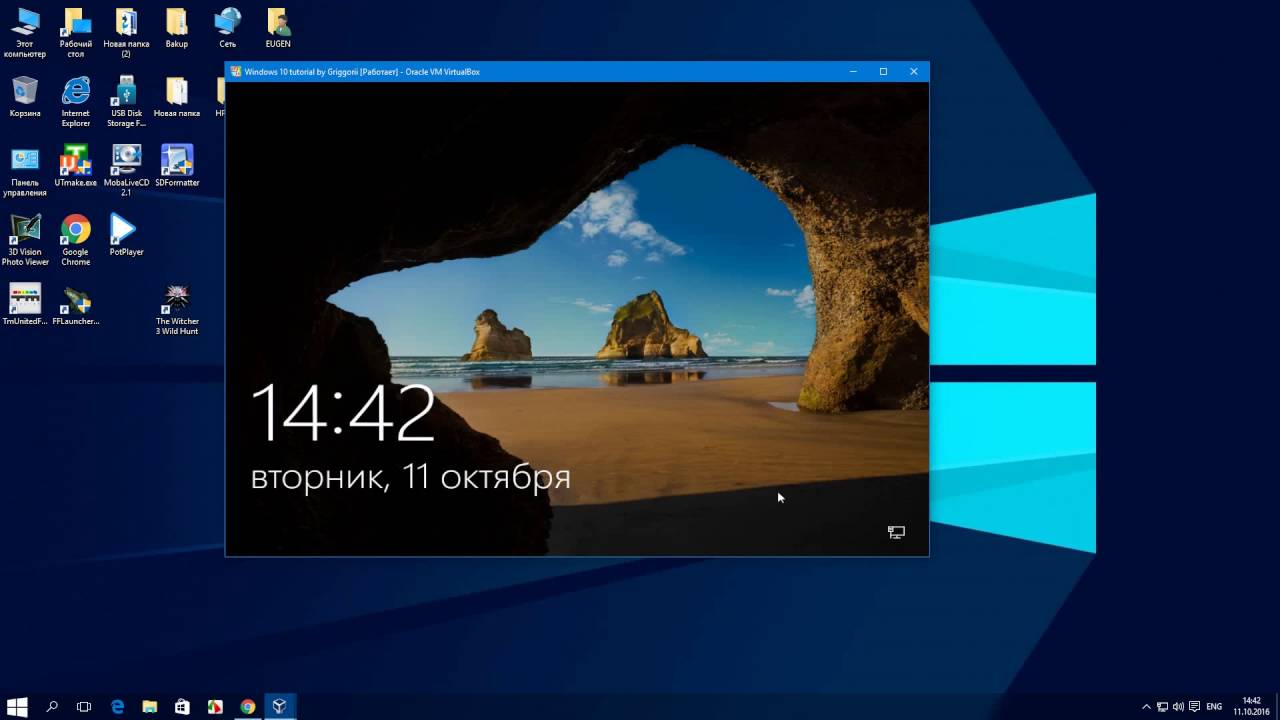Select the 3D Vision Photo Viewer shortcut
This screenshot has width=1280, height=720.
(25, 240)
